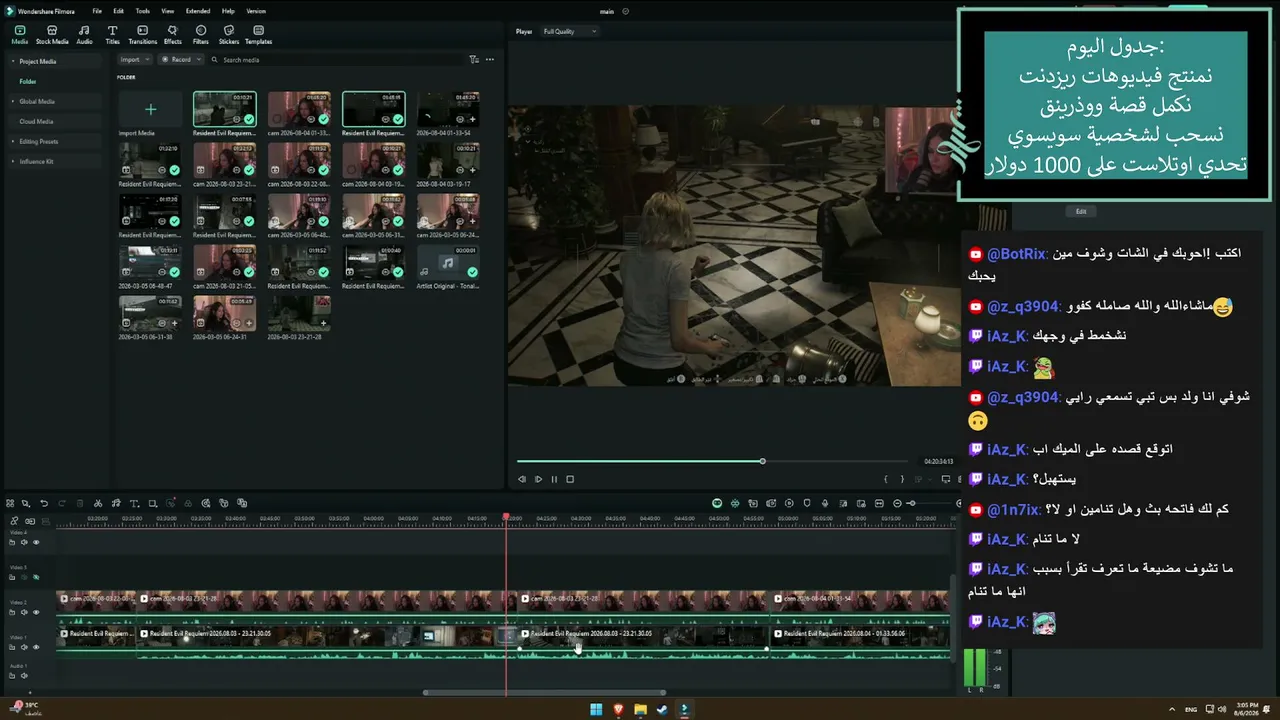Toggle timeline auto link
The width and height of the screenshot is (1280, 720).
14,521
